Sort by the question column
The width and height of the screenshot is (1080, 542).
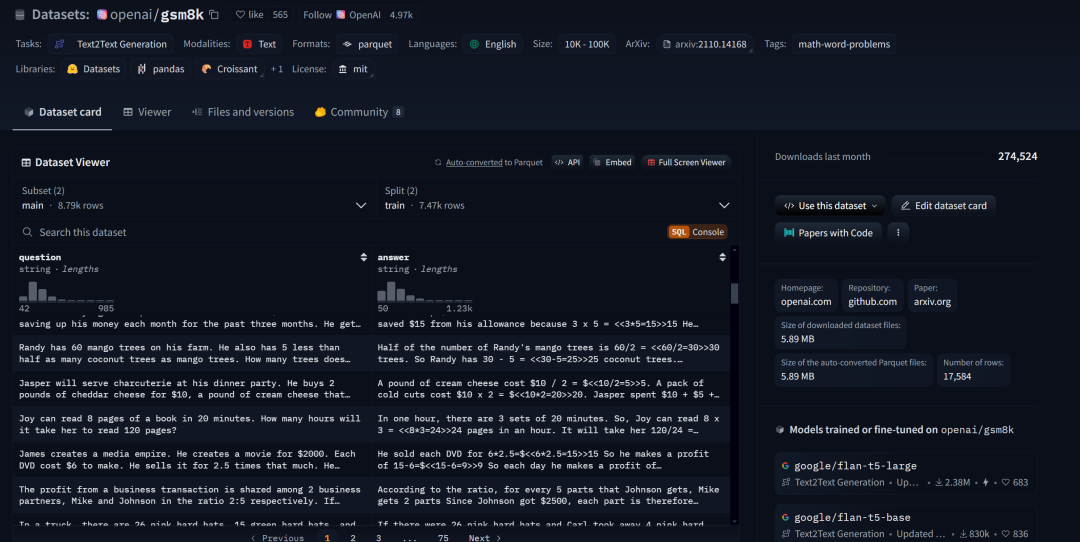pyautogui.click(x=364, y=258)
